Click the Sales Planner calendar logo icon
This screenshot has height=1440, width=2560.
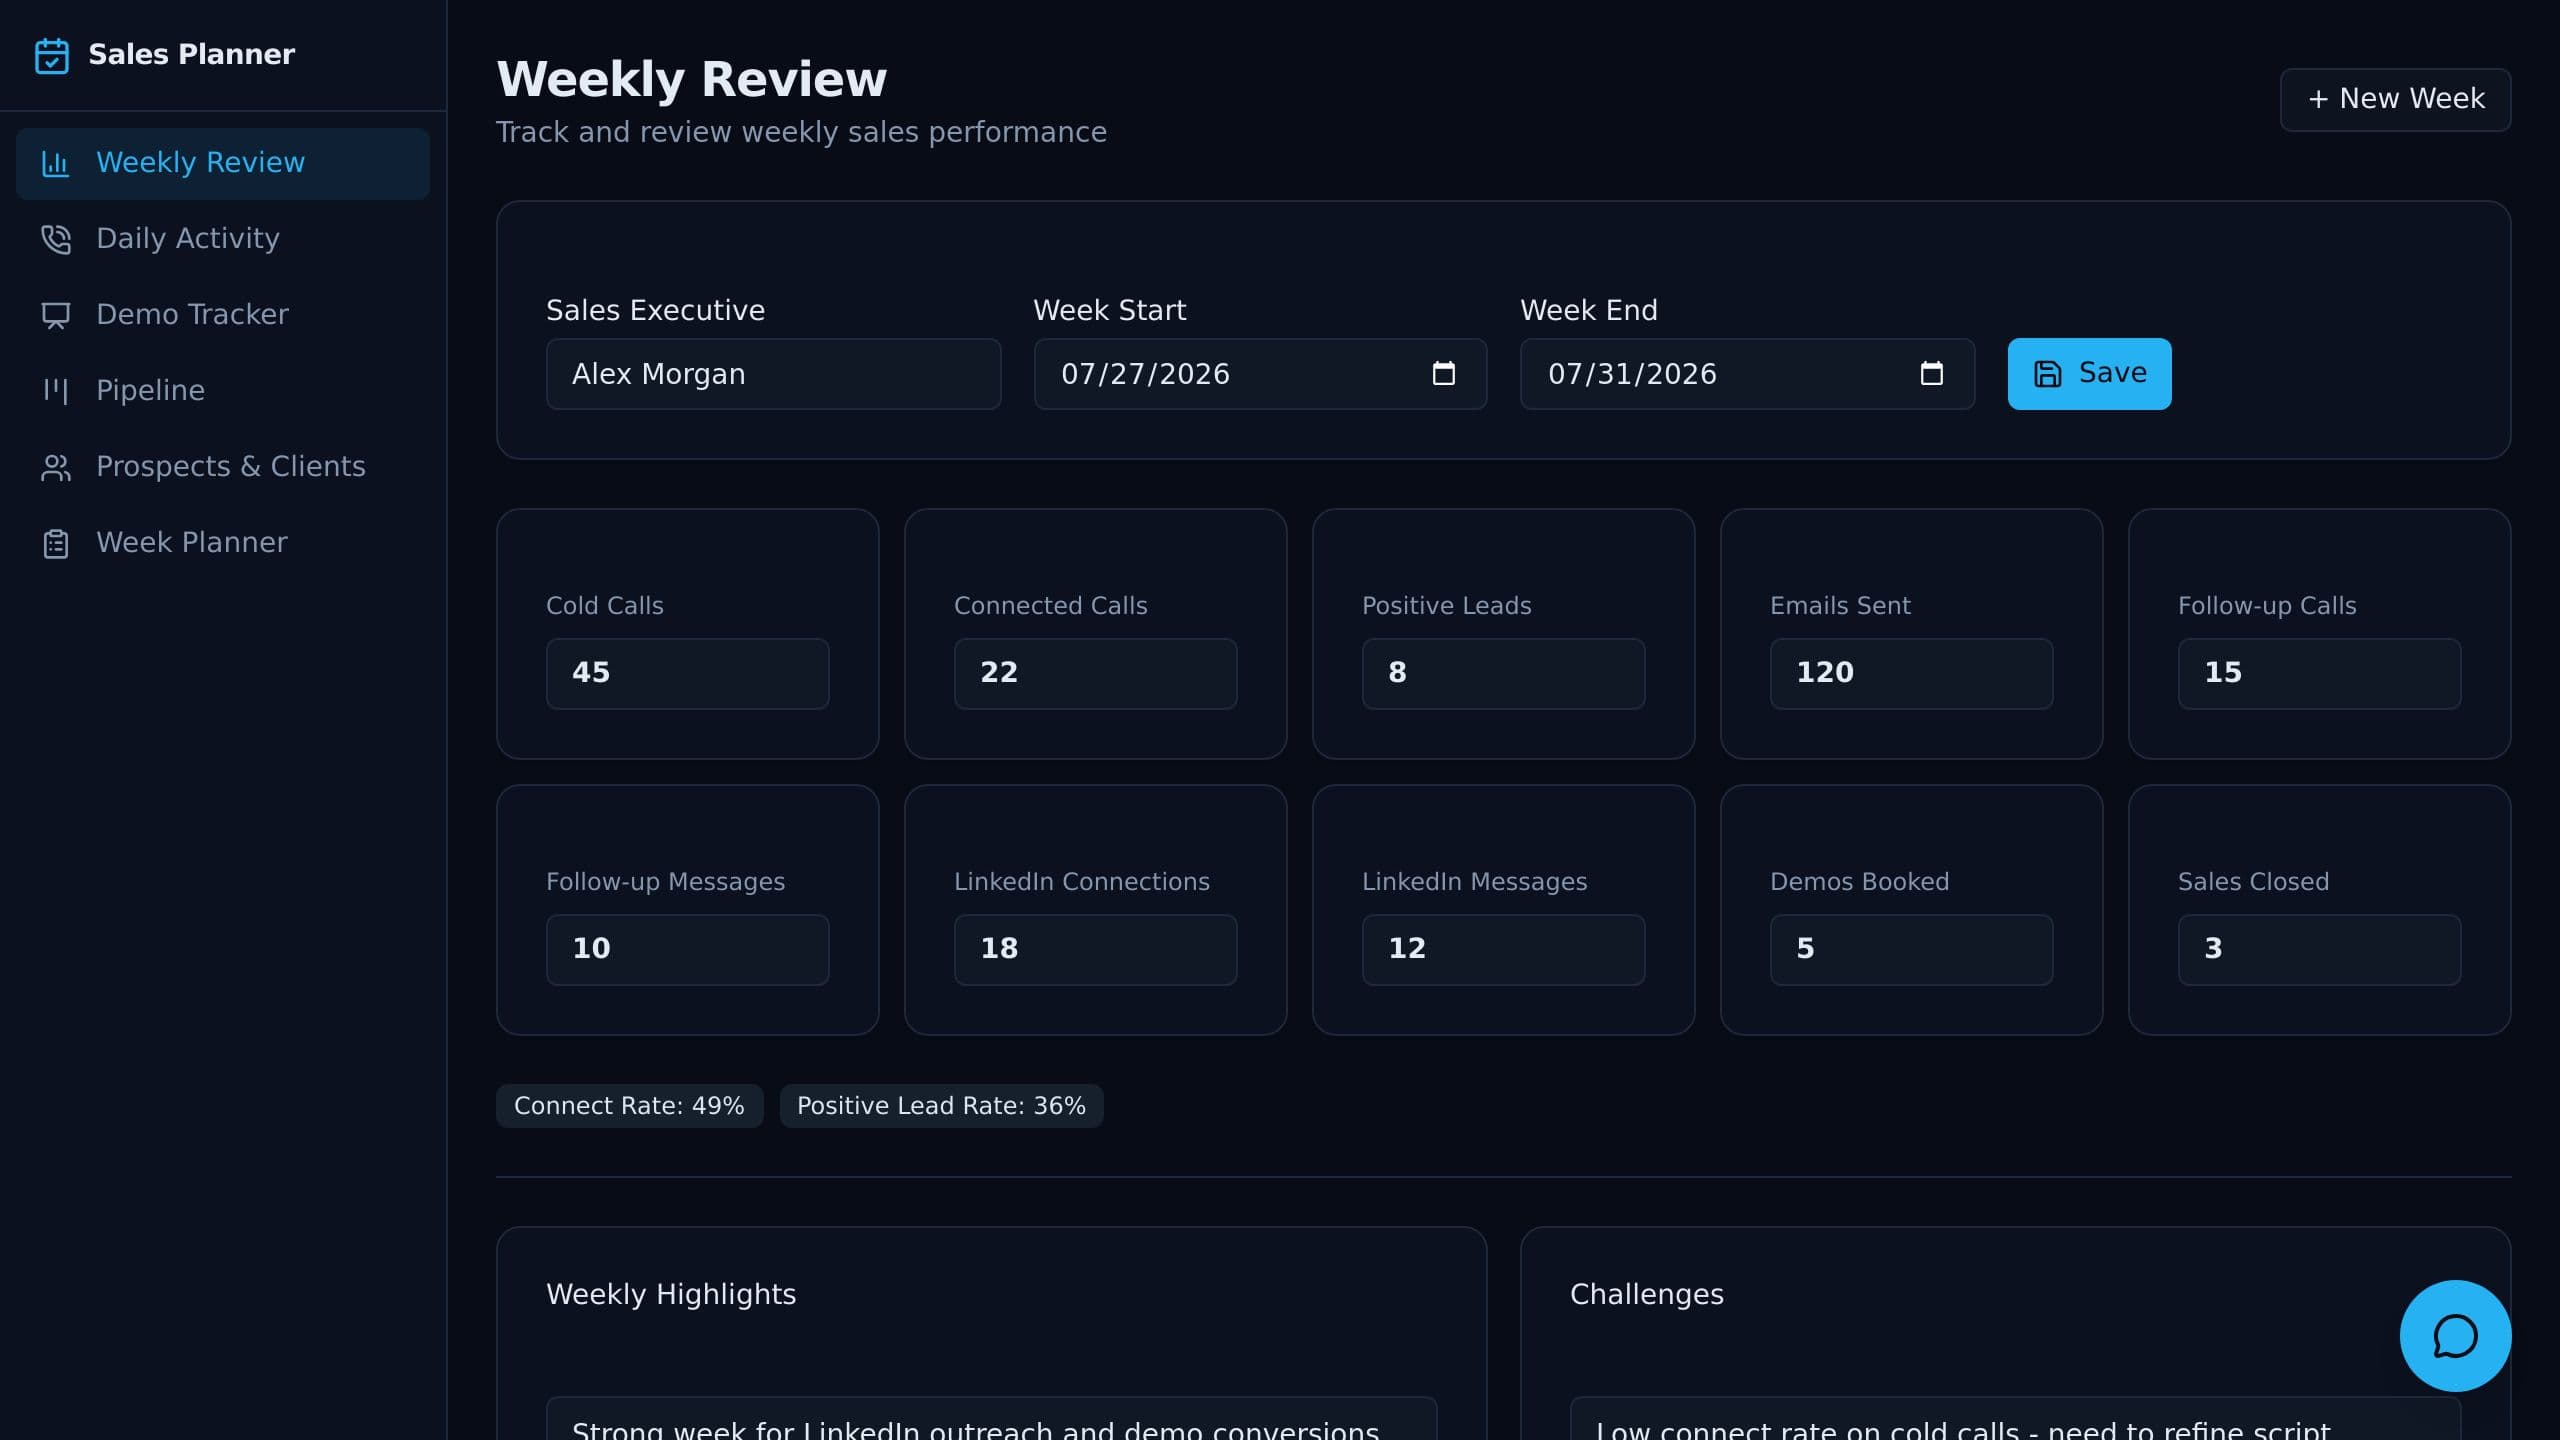pos(52,55)
